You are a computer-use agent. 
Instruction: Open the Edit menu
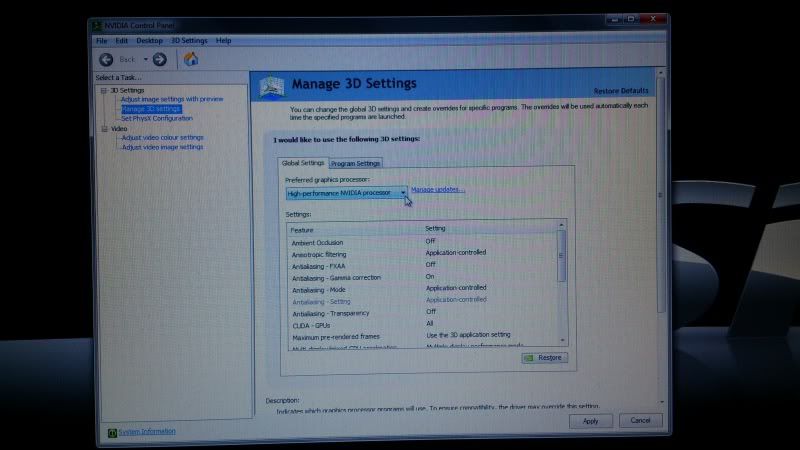pyautogui.click(x=121, y=41)
